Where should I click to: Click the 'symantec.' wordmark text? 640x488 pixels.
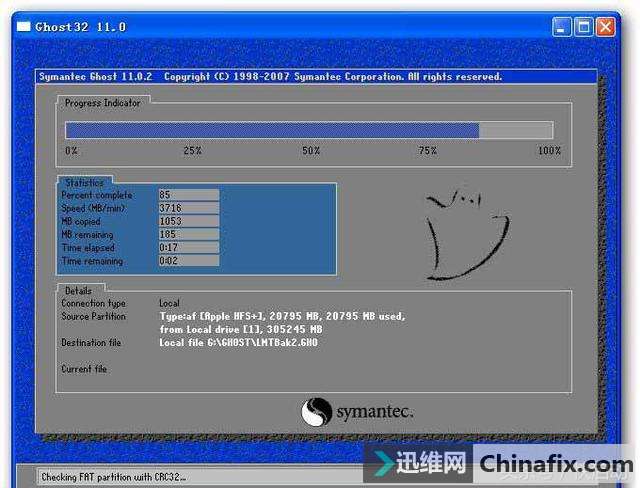[x=375, y=412]
